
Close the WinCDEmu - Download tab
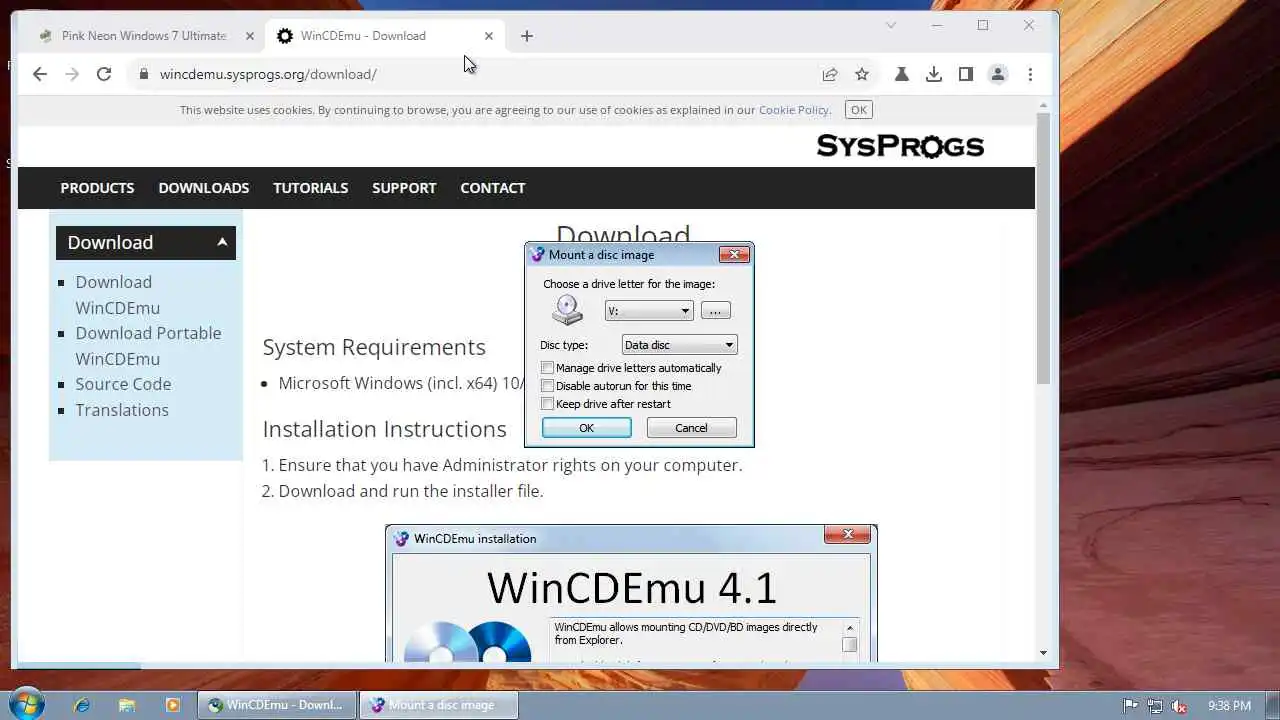(489, 36)
